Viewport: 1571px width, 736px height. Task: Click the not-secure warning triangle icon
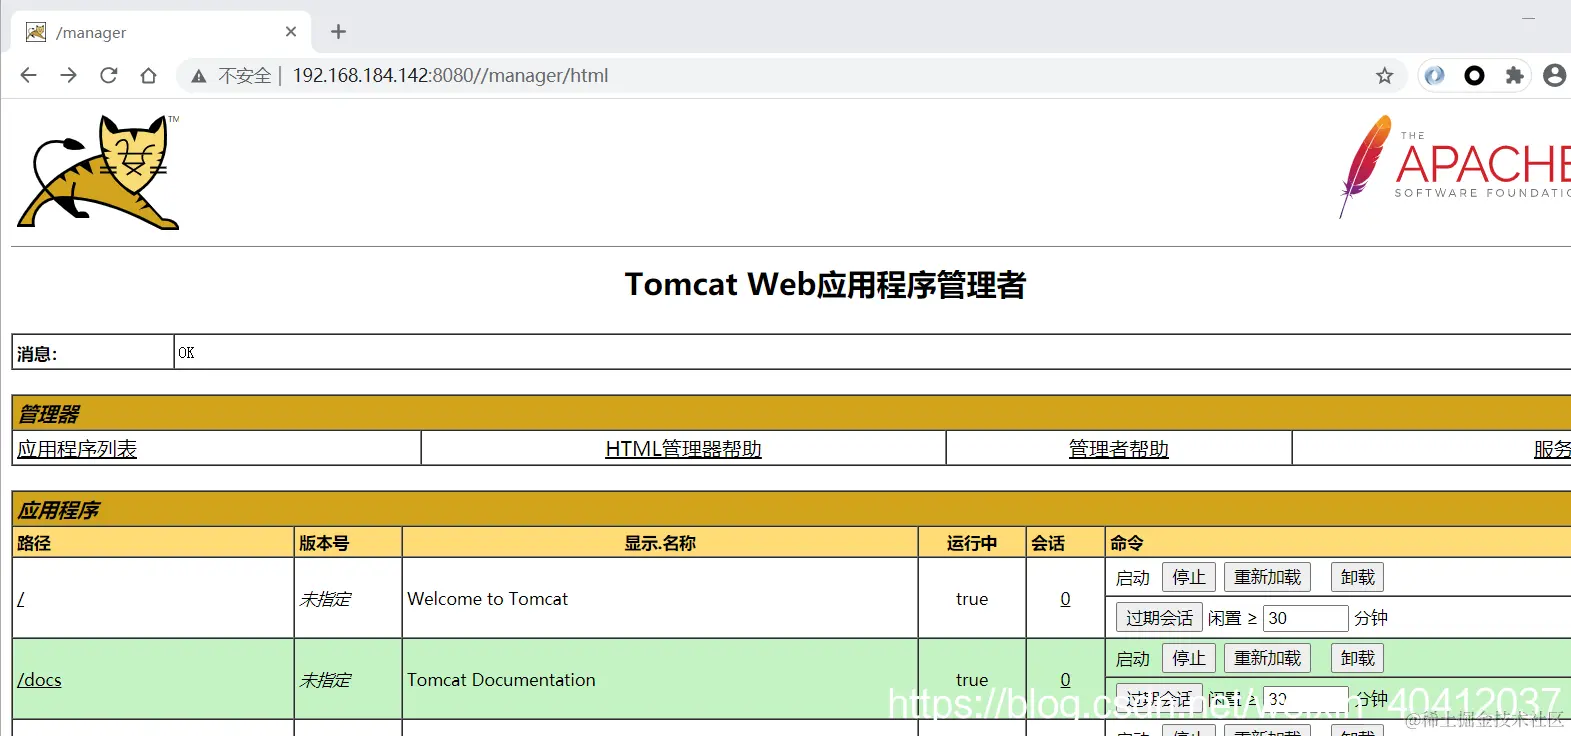[199, 76]
